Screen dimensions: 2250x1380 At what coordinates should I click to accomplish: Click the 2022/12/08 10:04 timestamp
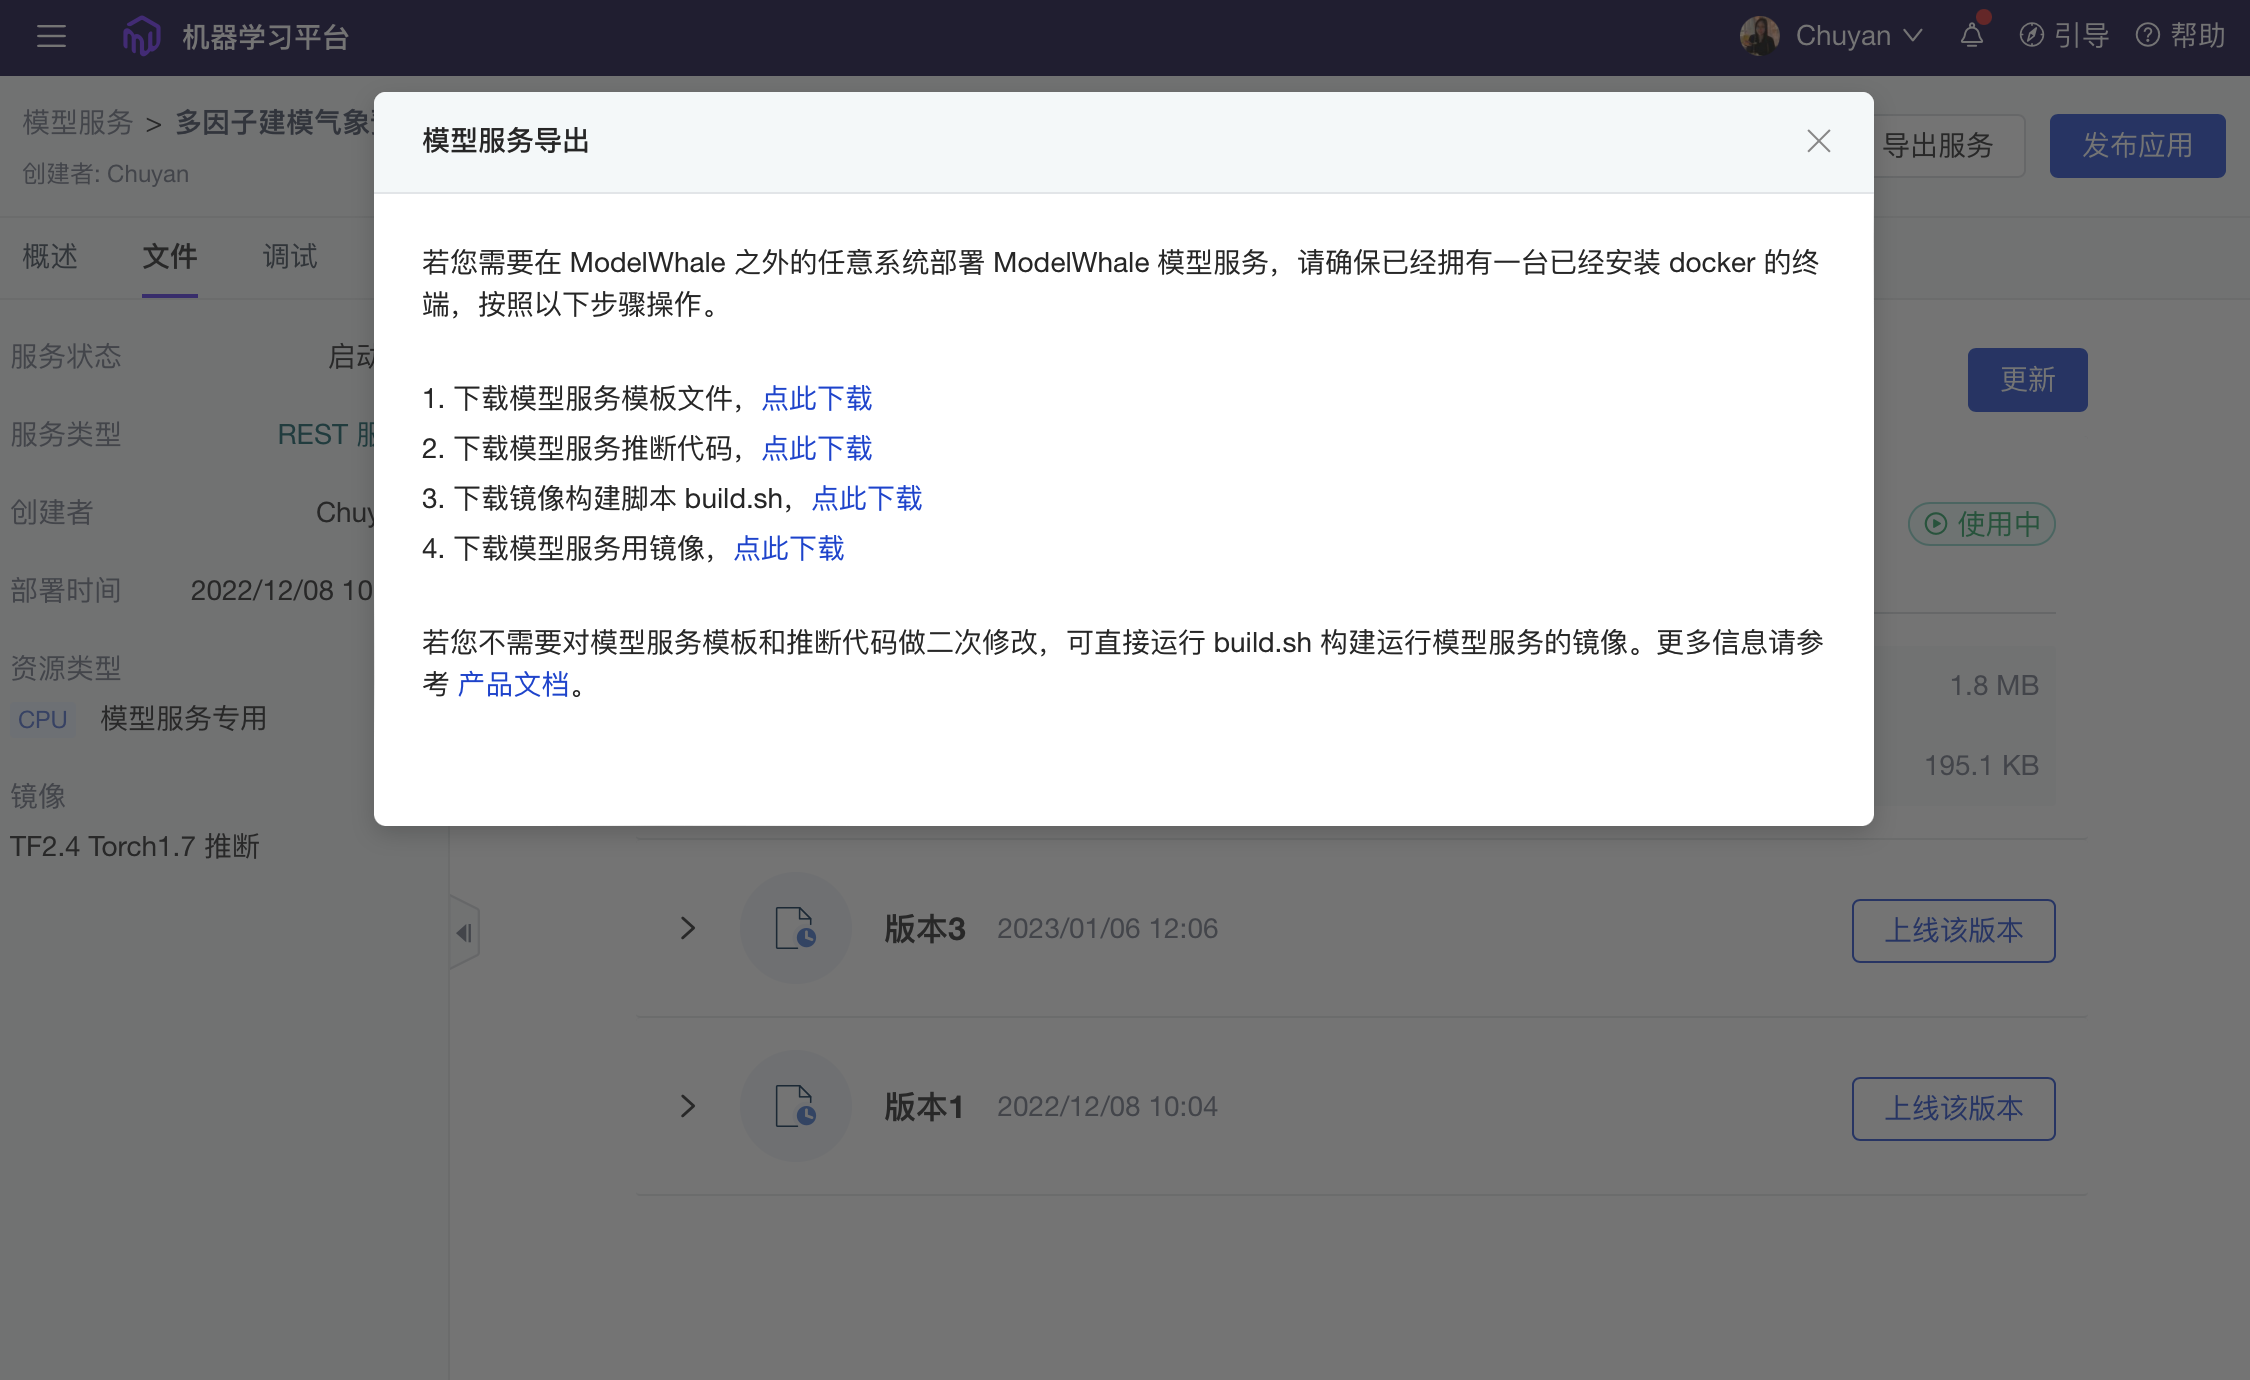click(x=1107, y=1107)
